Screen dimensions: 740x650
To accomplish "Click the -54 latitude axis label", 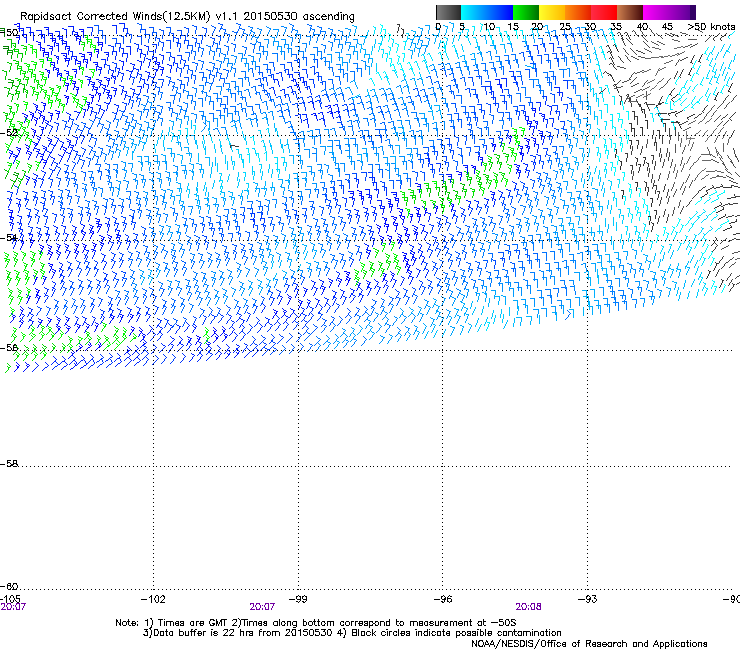I will 9,237.
